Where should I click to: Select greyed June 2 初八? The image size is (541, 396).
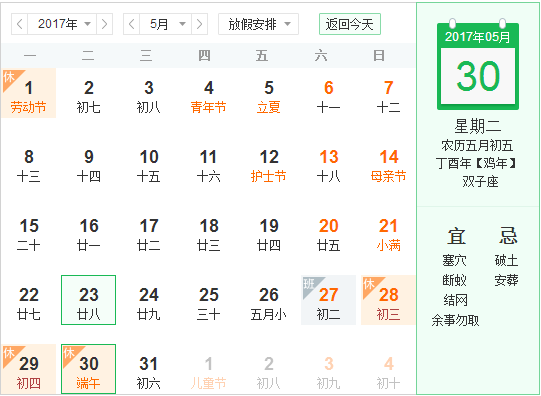(x=269, y=369)
